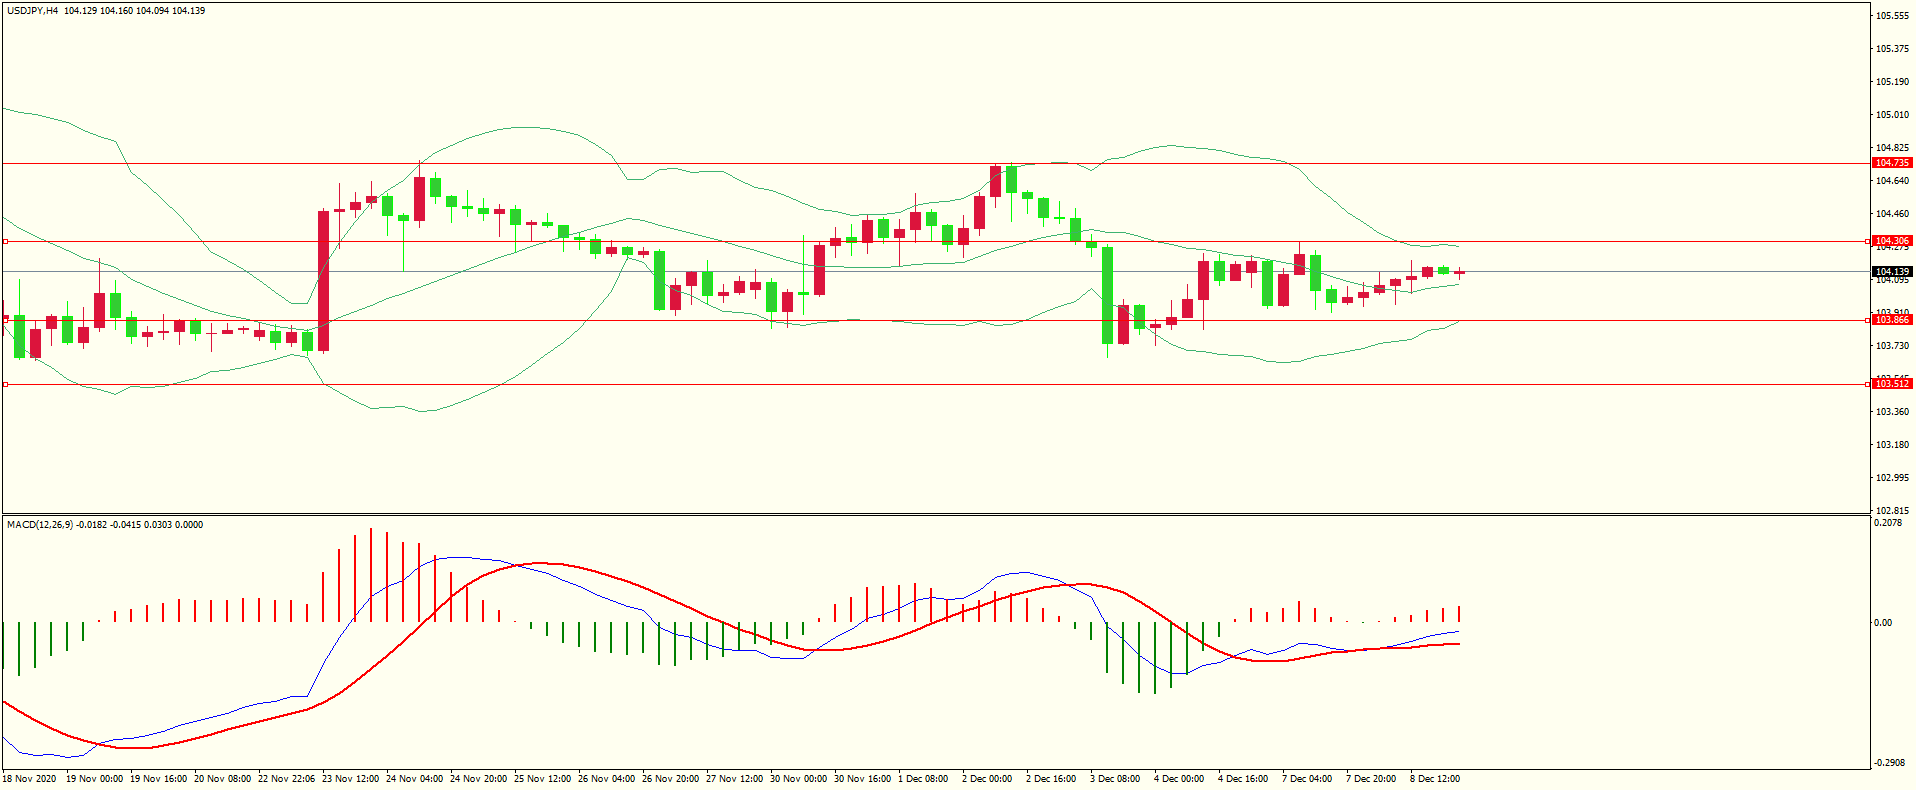Screen dimensions: 1916x790
Task: Click the MACD(12,26,9) indicator label
Action: click(40, 525)
